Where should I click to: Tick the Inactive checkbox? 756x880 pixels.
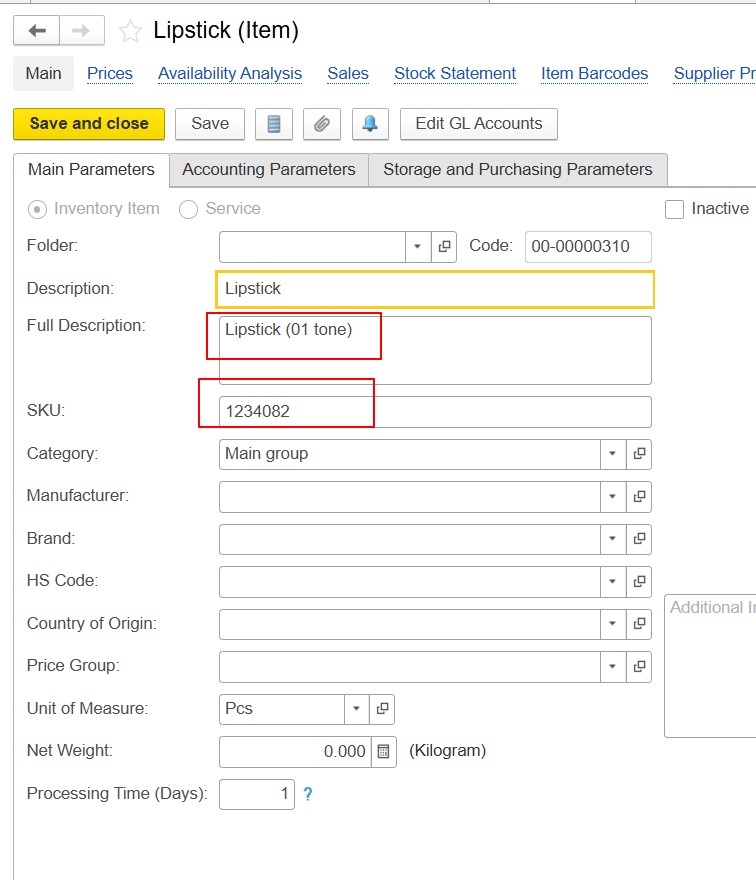click(x=674, y=209)
